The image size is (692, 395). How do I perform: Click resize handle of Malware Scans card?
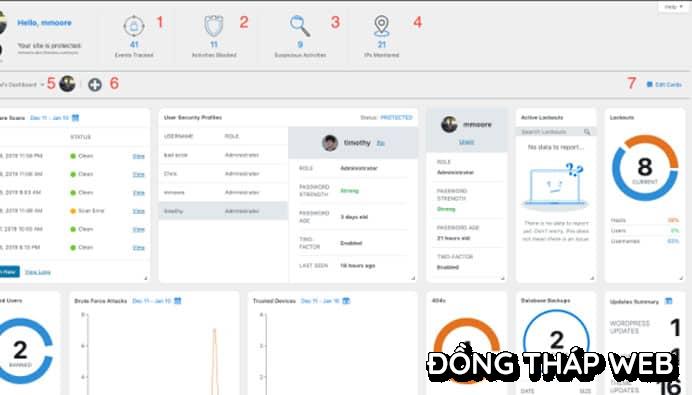[145, 278]
